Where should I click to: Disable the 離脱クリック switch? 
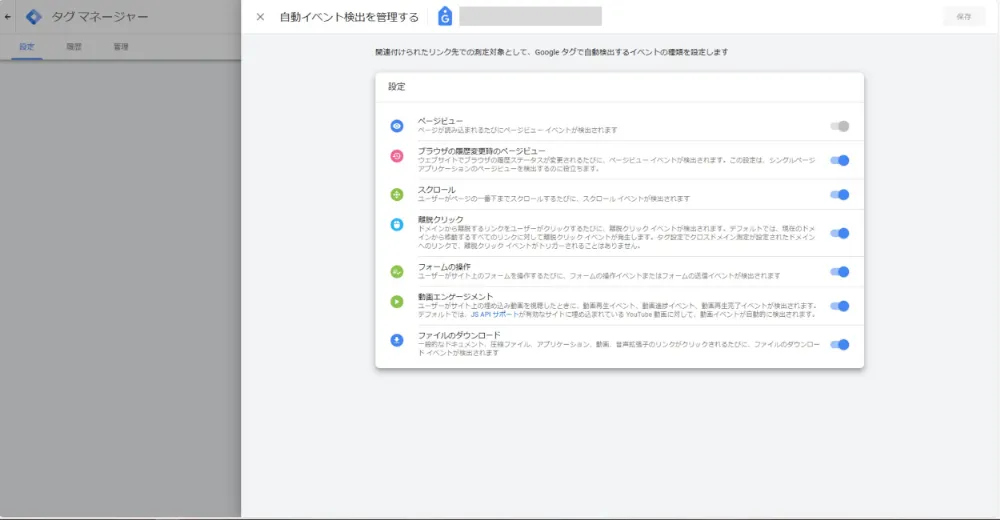click(x=839, y=233)
